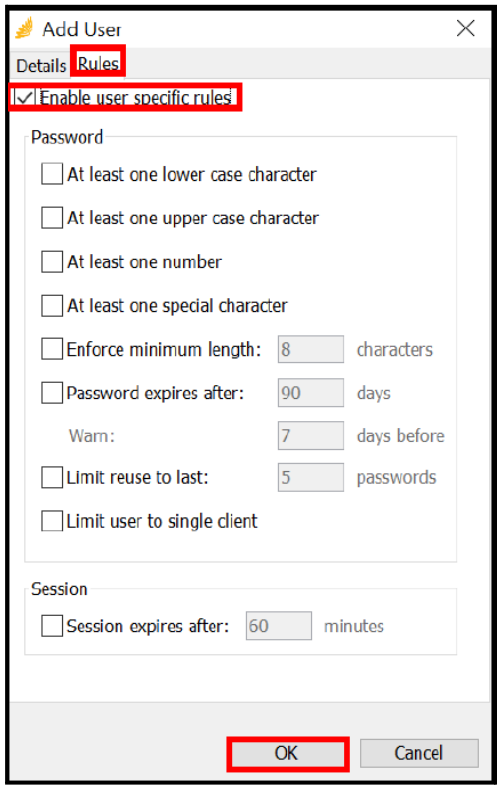The height and width of the screenshot is (789, 502).
Task: Switch to the Details tab
Action: 41,65
